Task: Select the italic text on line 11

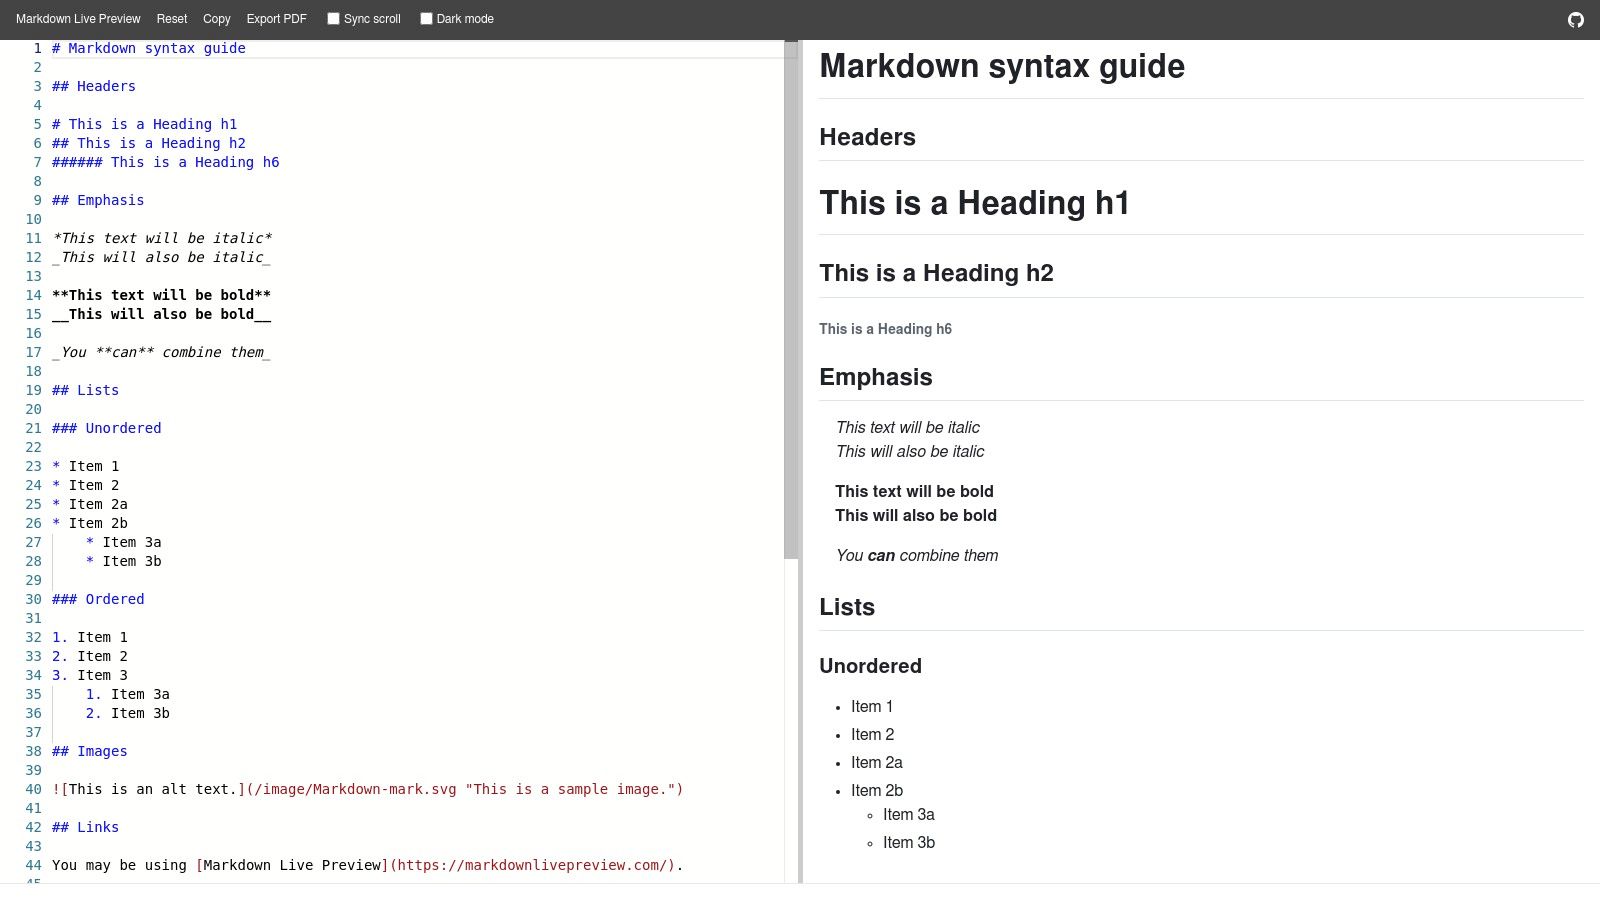Action: [x=162, y=238]
